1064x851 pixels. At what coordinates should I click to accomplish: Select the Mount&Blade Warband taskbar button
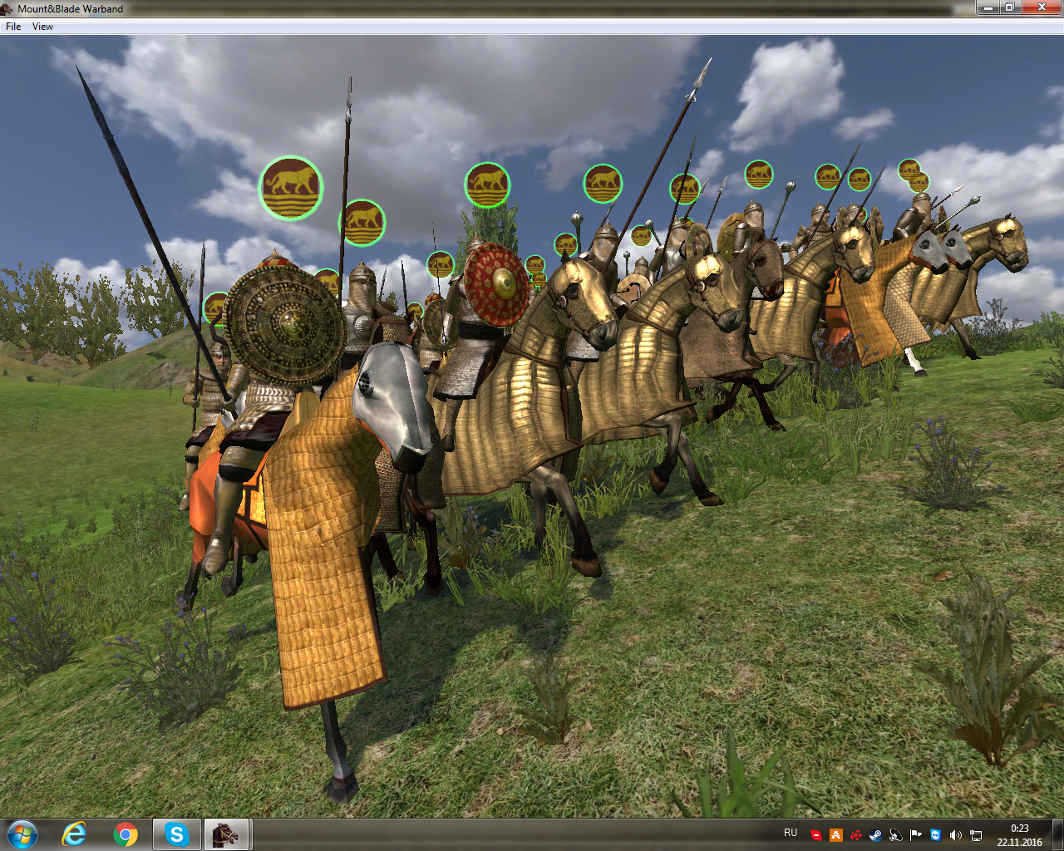click(x=227, y=833)
